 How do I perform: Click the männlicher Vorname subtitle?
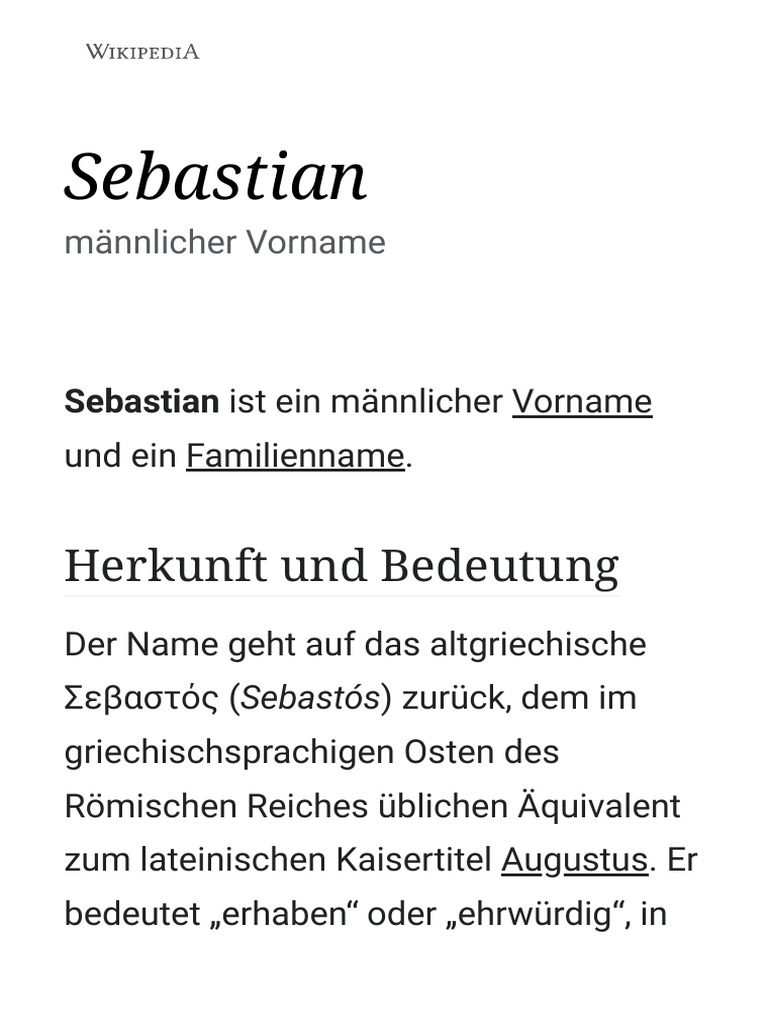(224, 242)
